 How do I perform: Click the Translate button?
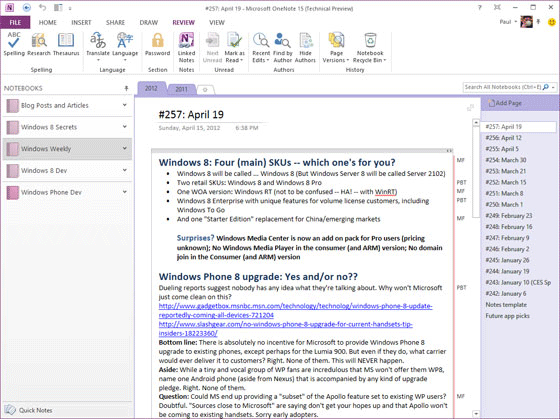[x=98, y=47]
